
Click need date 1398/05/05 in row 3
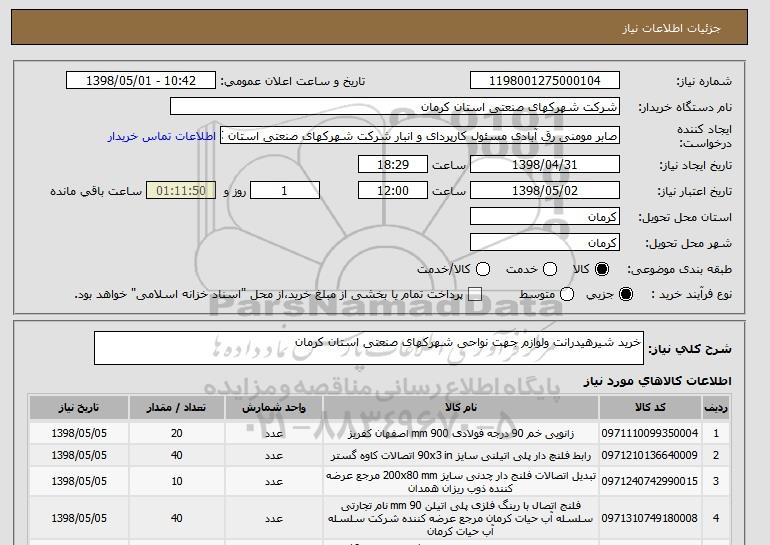pyautogui.click(x=79, y=481)
